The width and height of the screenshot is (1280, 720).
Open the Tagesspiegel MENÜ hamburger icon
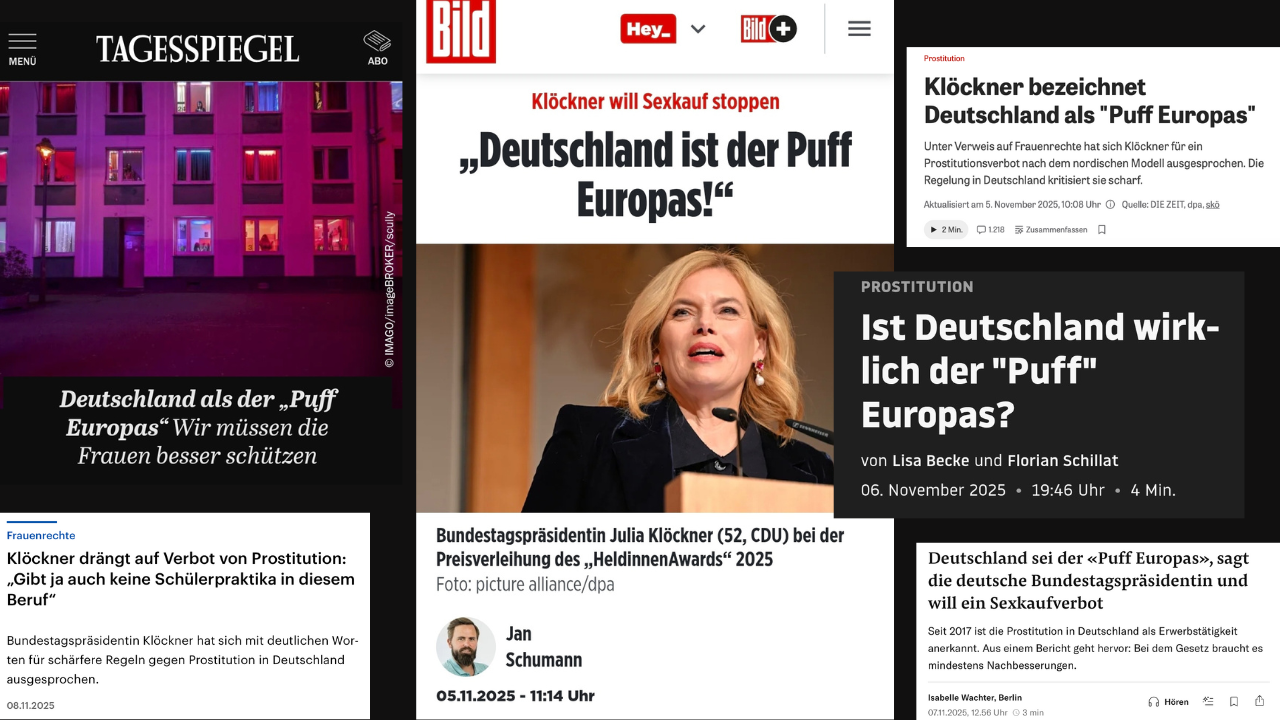click(22, 47)
